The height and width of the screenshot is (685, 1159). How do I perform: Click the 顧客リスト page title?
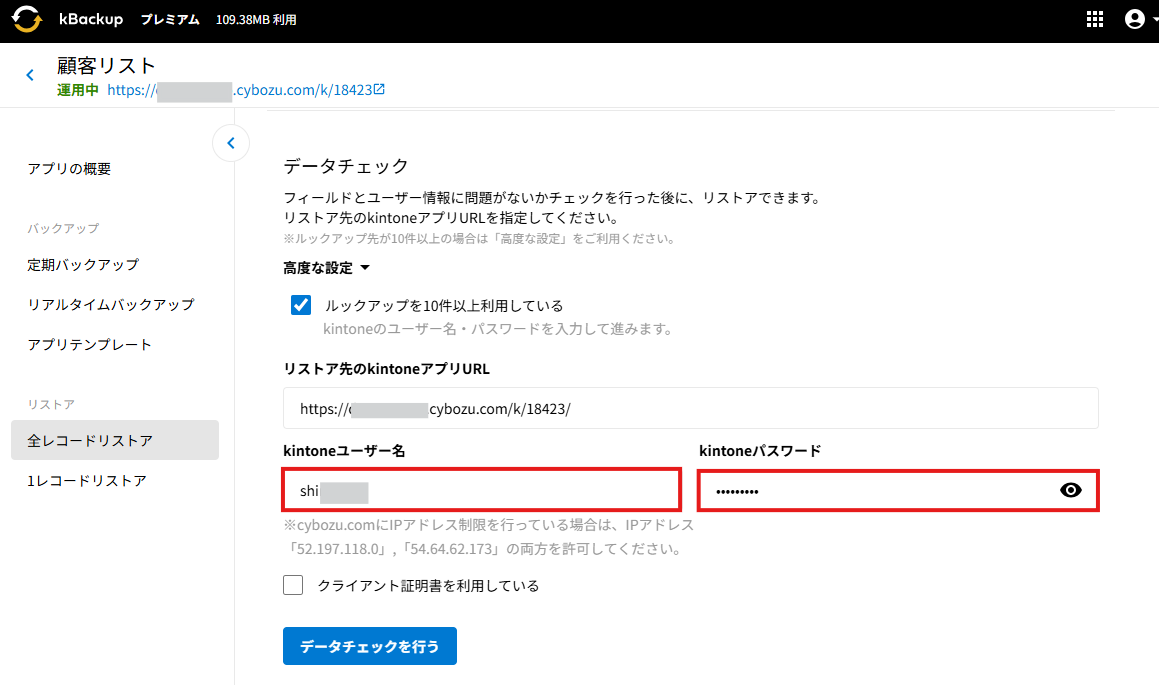(x=106, y=66)
